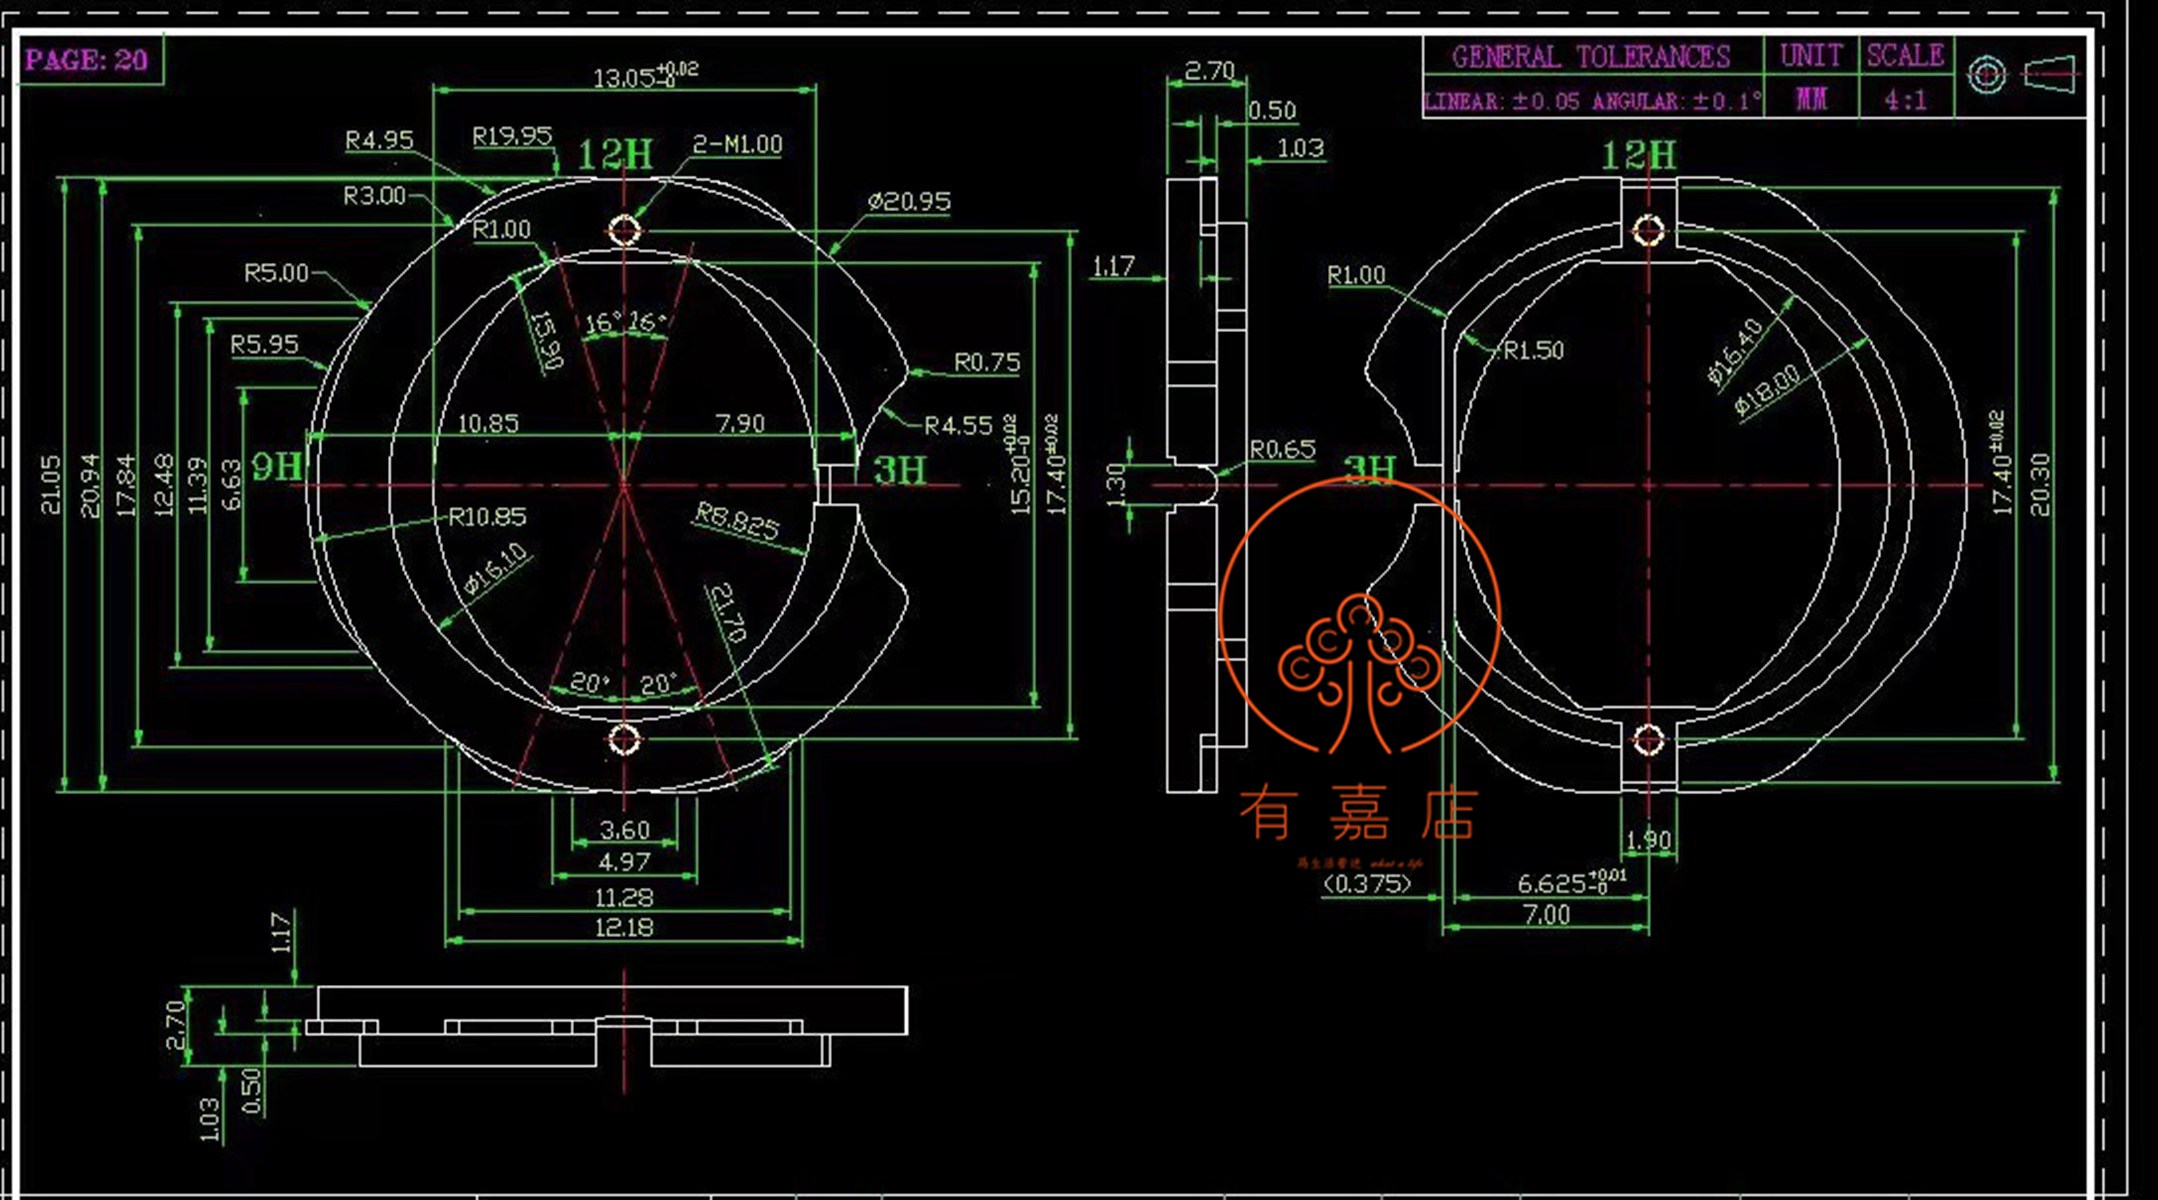This screenshot has height=1200, width=2158.
Task: Select the bottom screw hole in left view
Action: click(x=624, y=741)
